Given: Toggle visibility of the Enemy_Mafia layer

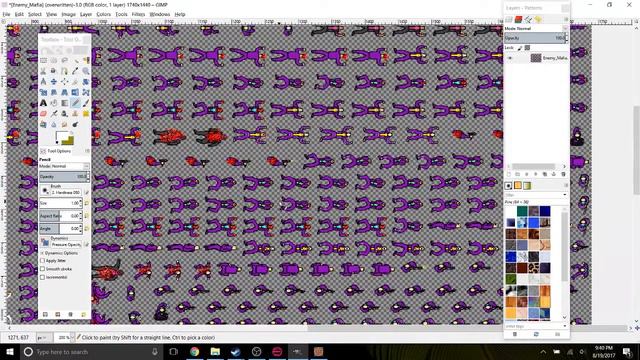Looking at the screenshot, I should [510, 58].
